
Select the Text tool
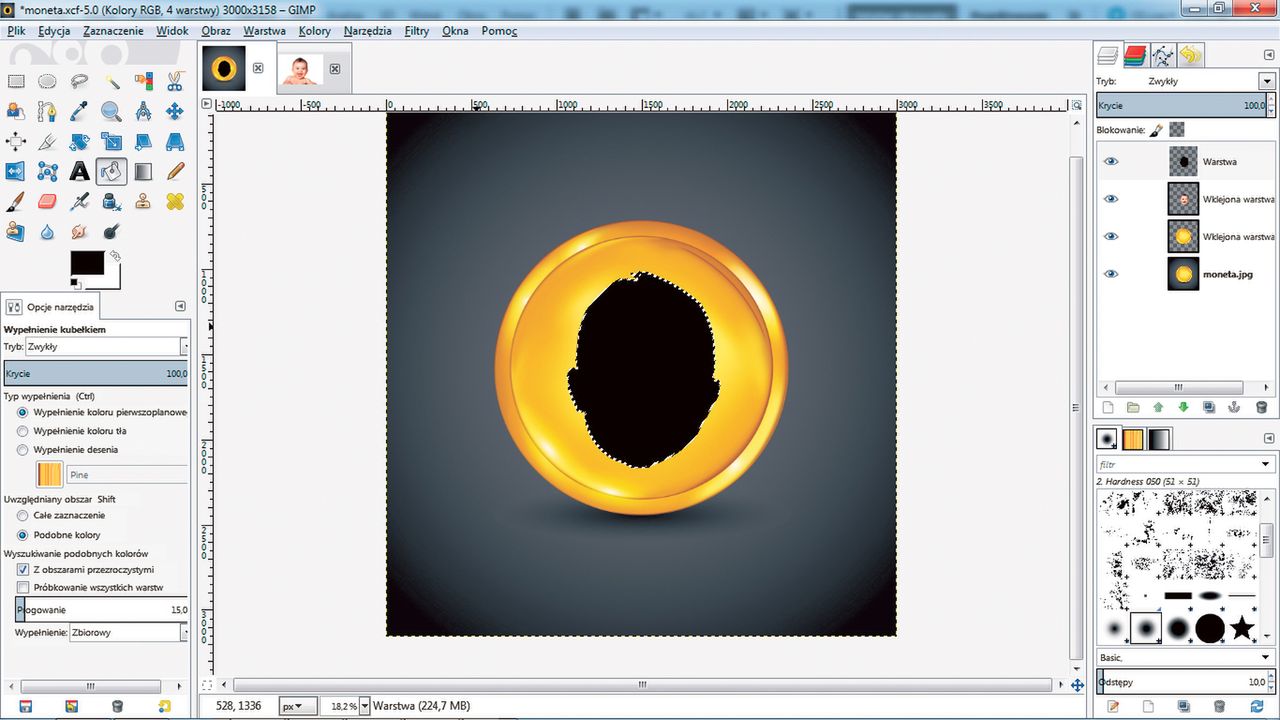tap(79, 171)
